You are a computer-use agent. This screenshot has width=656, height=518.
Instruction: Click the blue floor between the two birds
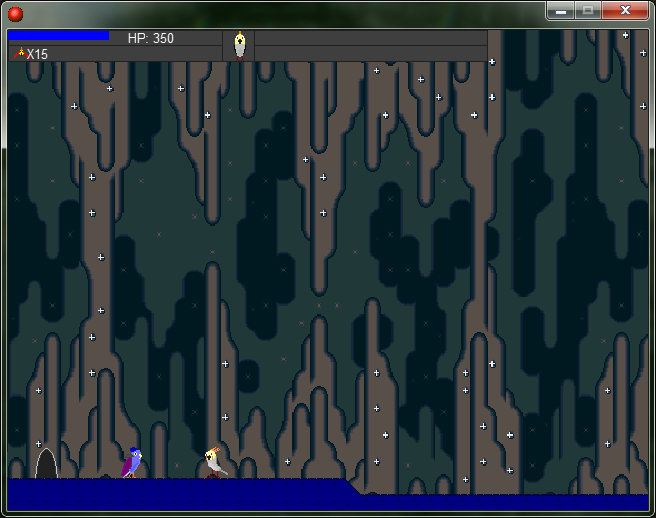(x=172, y=492)
